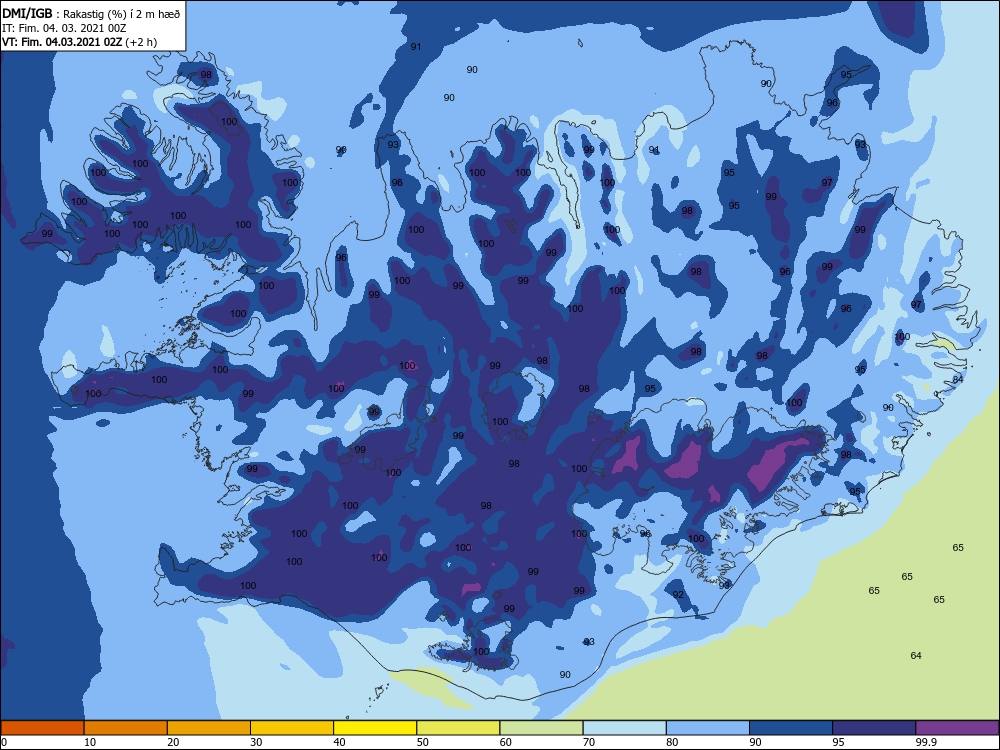Click the 30-40 gold legend swatch
The height and width of the screenshot is (750, 1000).
tap(292, 728)
